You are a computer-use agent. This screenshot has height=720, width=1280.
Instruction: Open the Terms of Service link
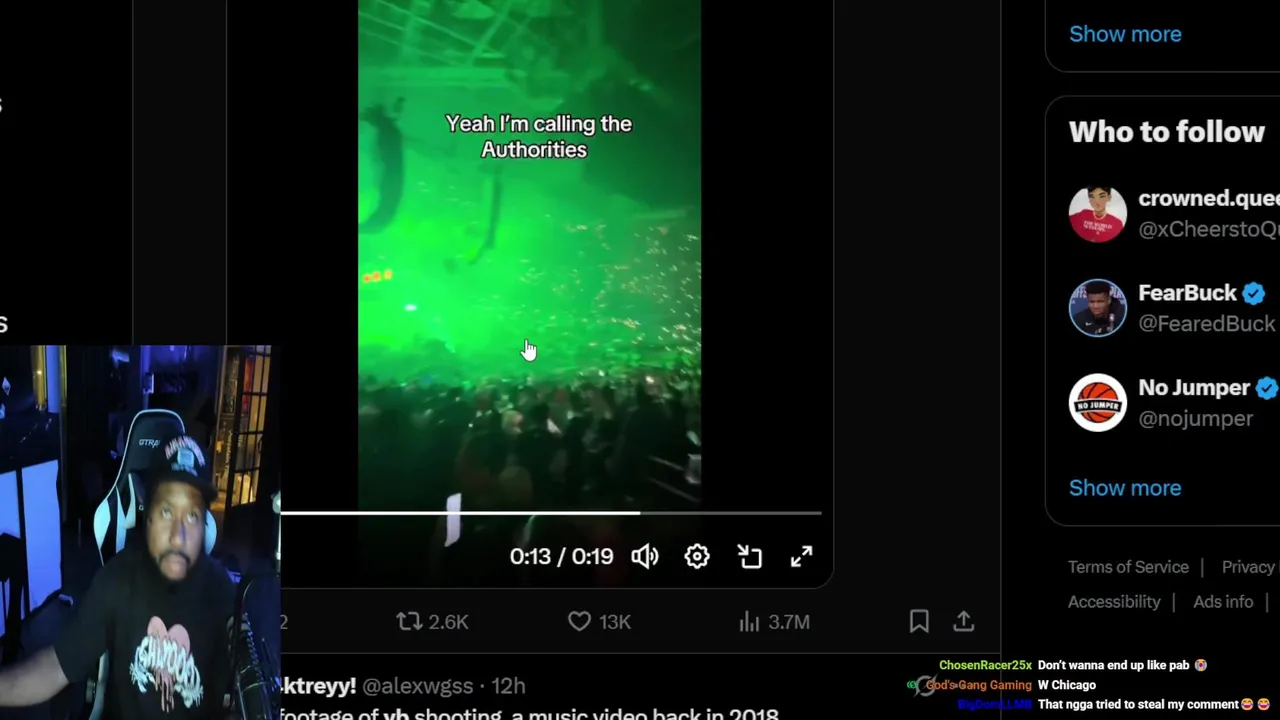(x=1128, y=567)
